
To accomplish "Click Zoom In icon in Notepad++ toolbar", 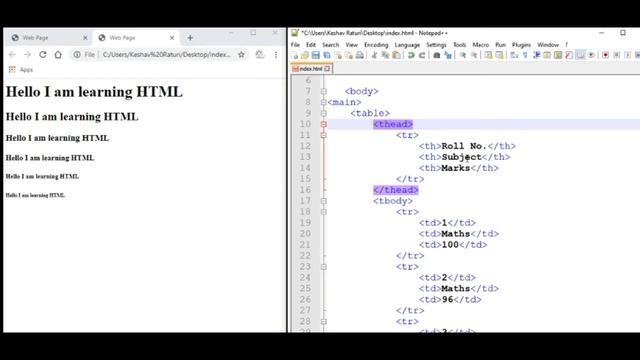I will 462,55.
